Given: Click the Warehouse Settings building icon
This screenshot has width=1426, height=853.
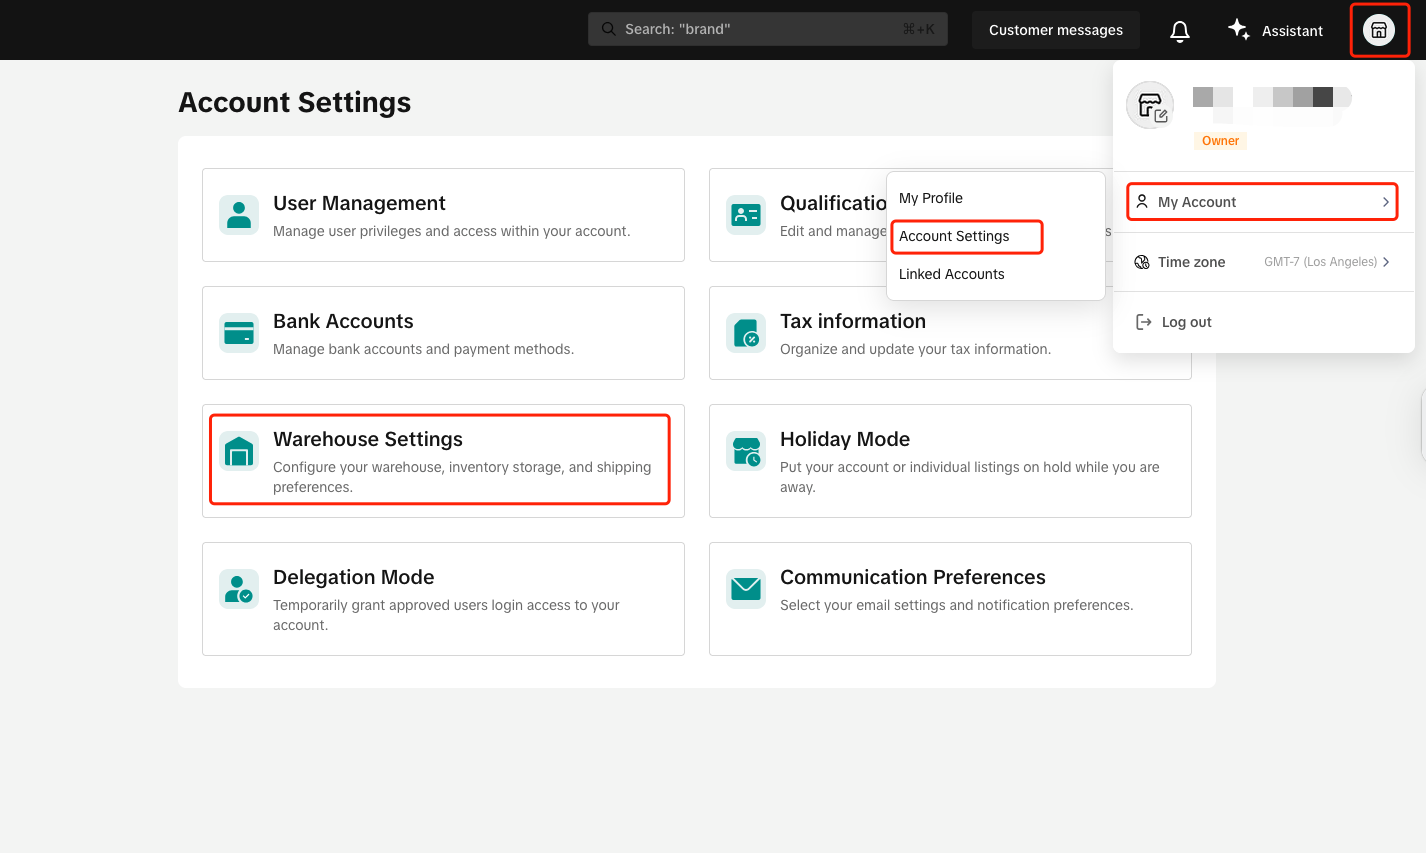Looking at the screenshot, I should (239, 452).
